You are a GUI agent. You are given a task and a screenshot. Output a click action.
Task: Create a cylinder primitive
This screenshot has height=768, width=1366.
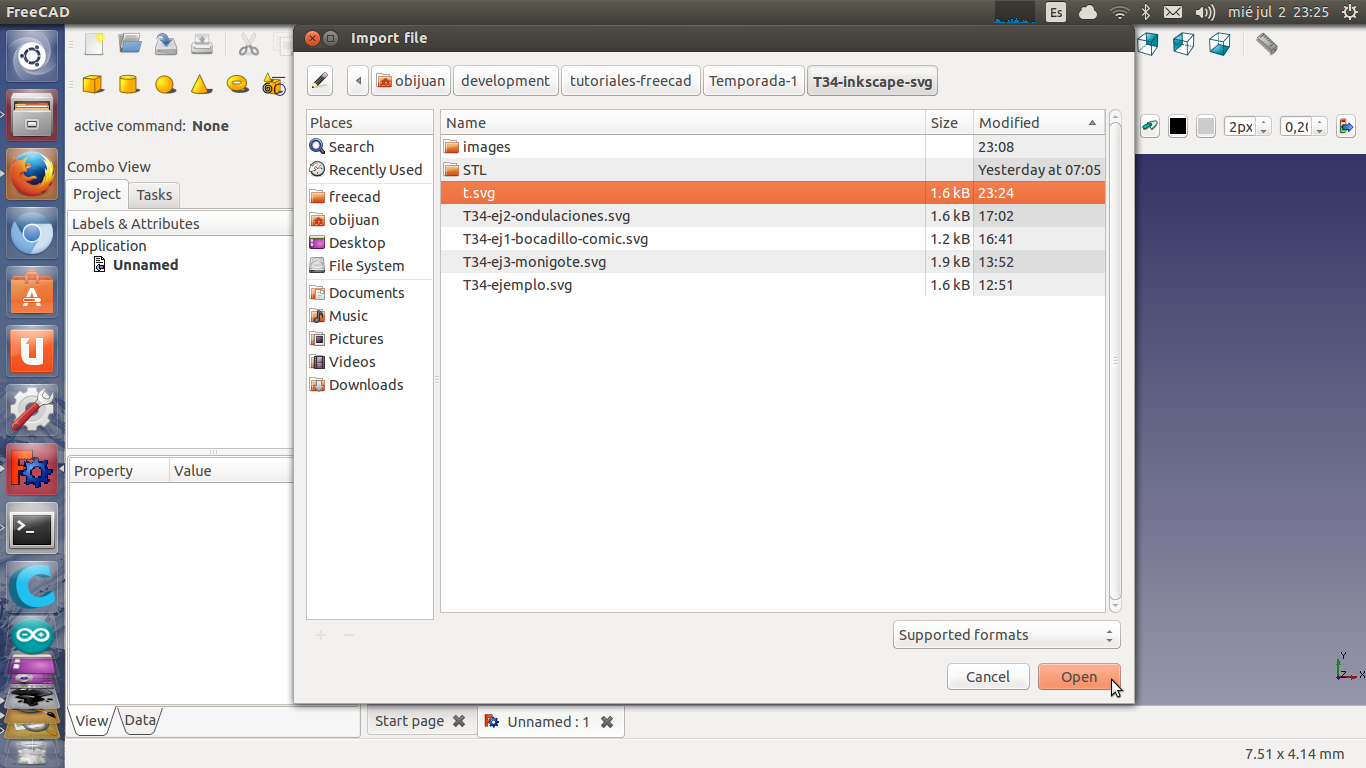pos(129,84)
